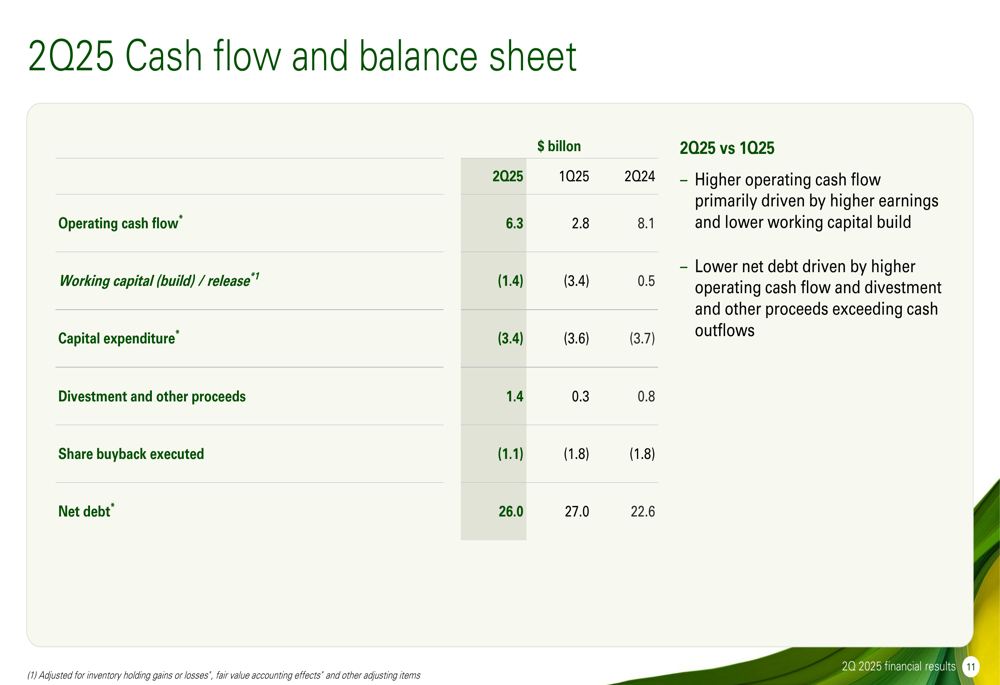The image size is (1000, 685).
Task: Click Capital expenditure 2Q25 value (3.4)
Action: pos(510,338)
